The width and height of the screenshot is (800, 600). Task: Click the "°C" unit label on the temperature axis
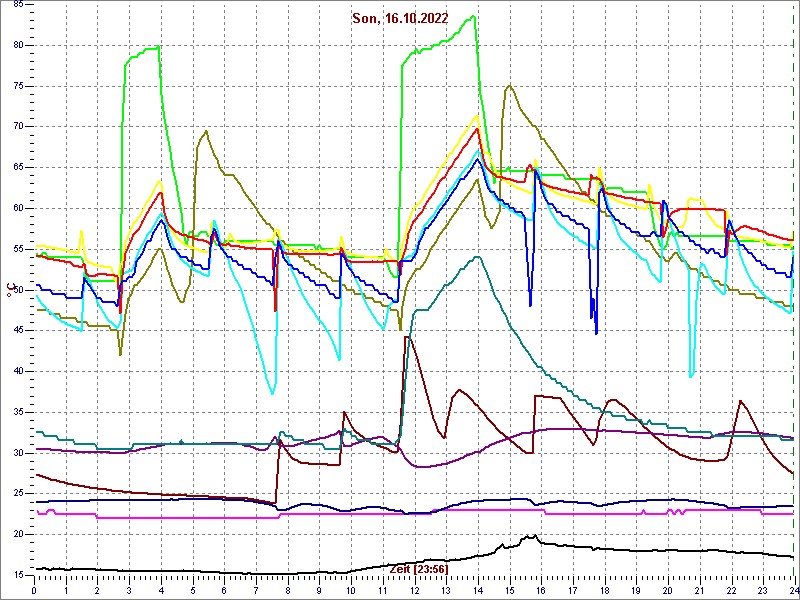tap(9, 290)
